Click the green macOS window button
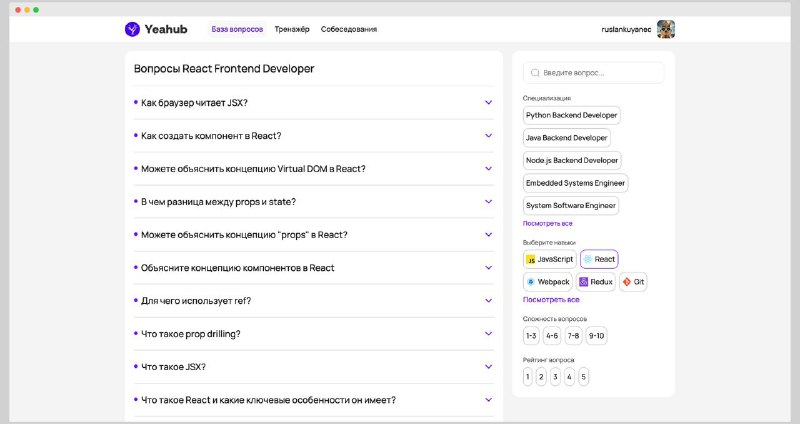This screenshot has width=800, height=424. click(x=36, y=10)
